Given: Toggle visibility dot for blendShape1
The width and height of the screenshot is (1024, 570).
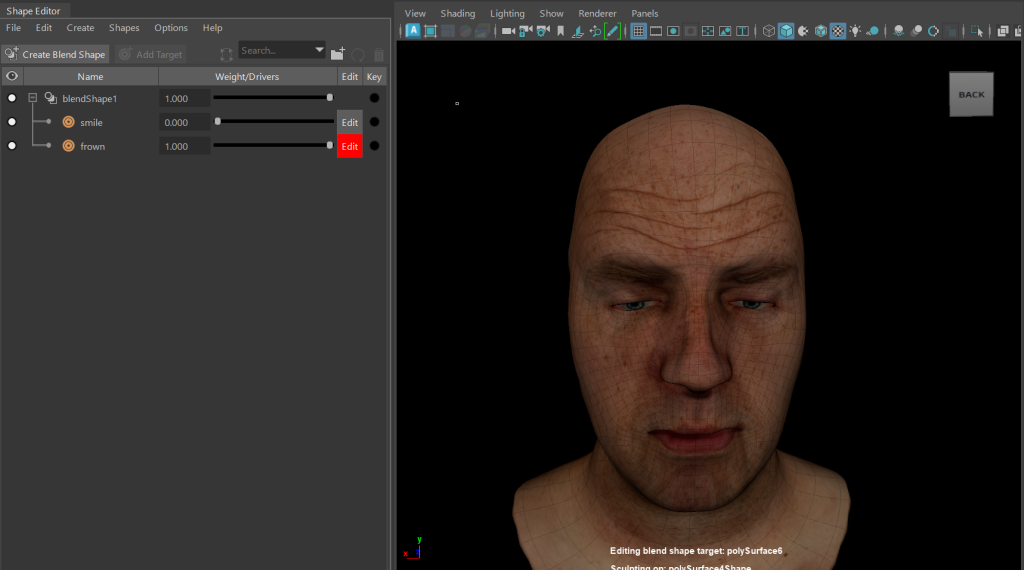Looking at the screenshot, I should 12,98.
